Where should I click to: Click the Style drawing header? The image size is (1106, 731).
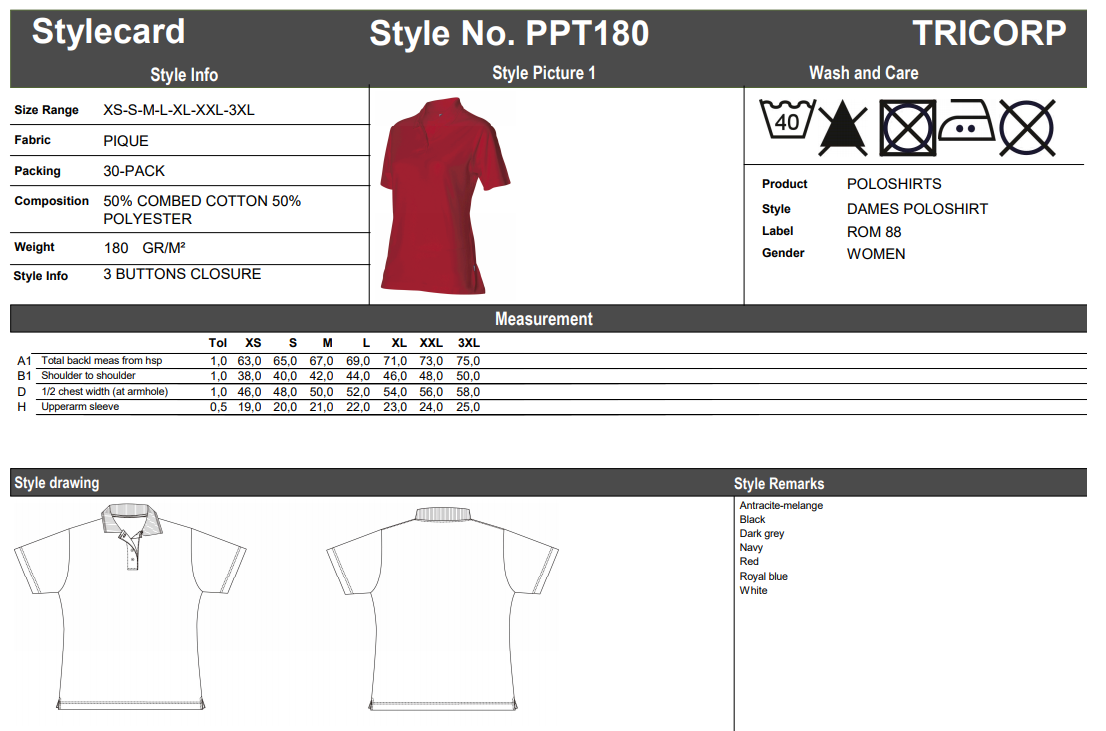57,483
